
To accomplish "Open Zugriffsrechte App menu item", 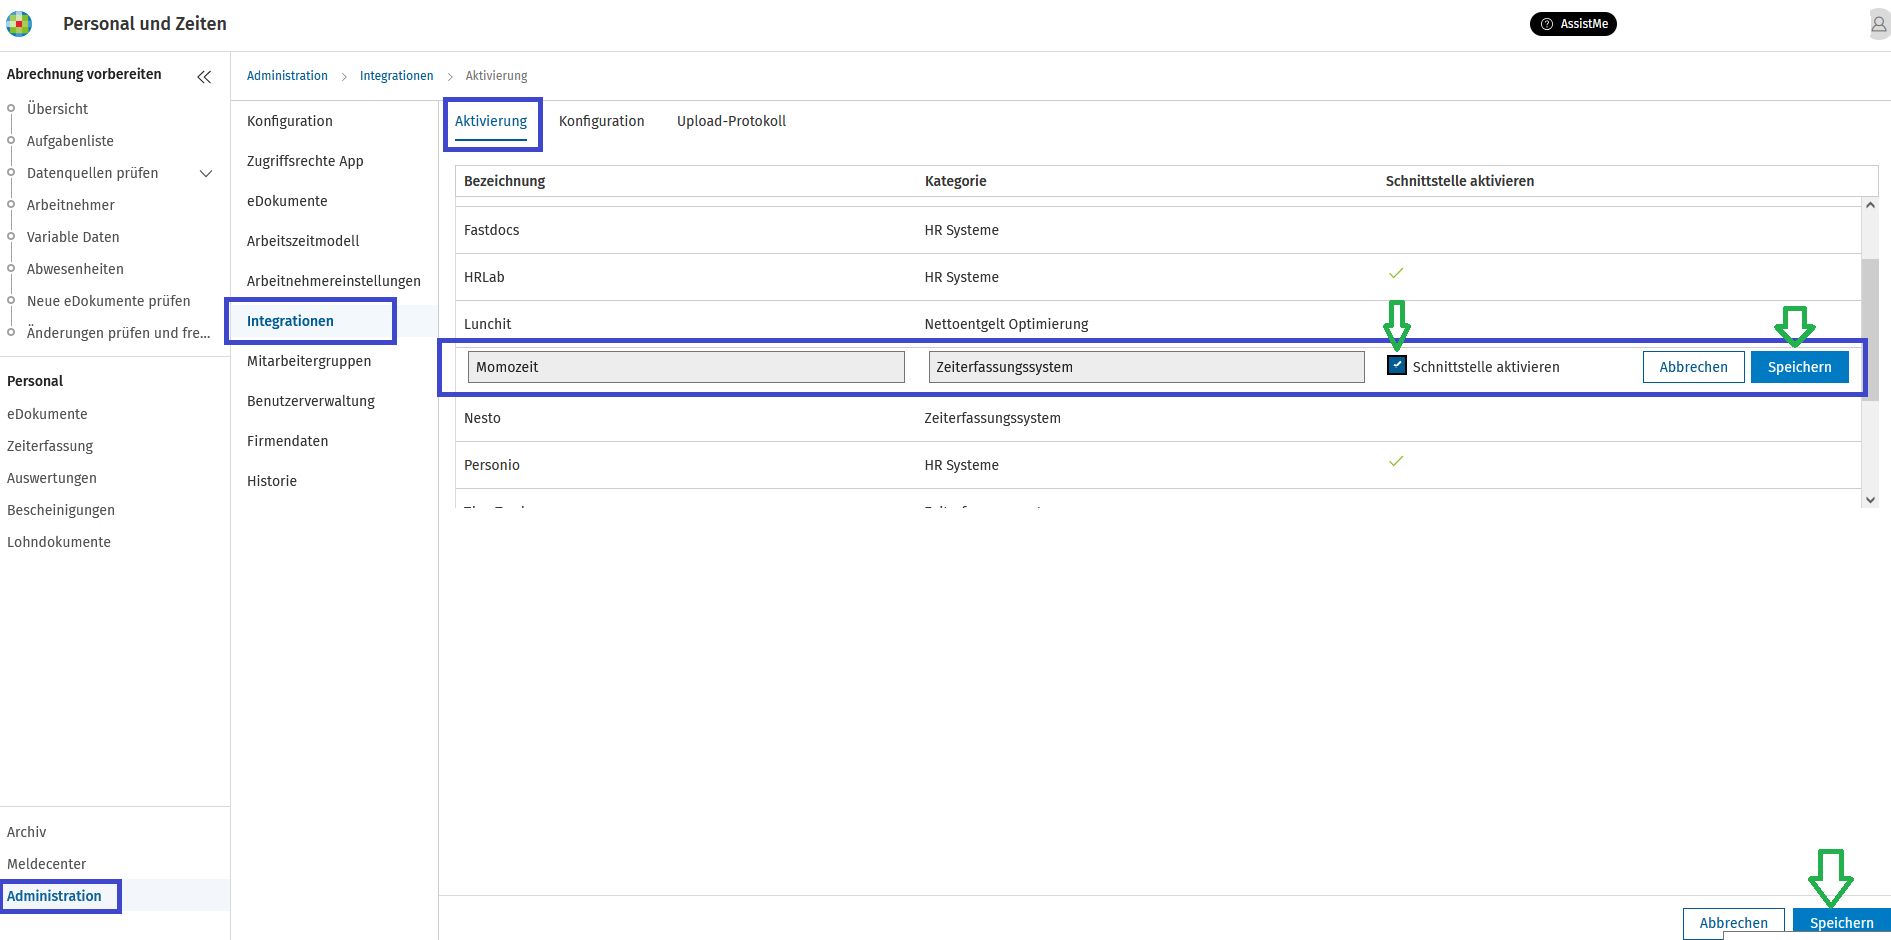I will [x=305, y=161].
